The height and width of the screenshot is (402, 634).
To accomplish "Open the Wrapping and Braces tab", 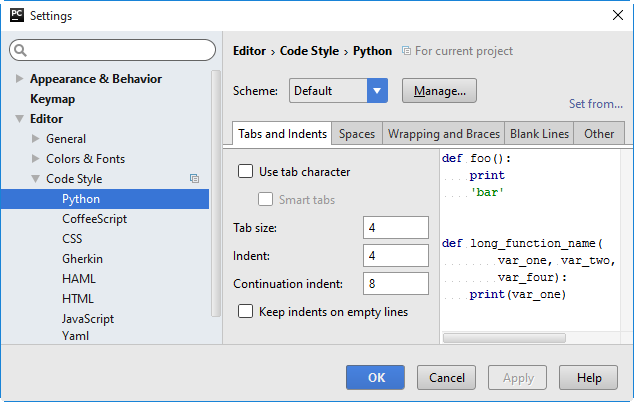I will point(443,134).
